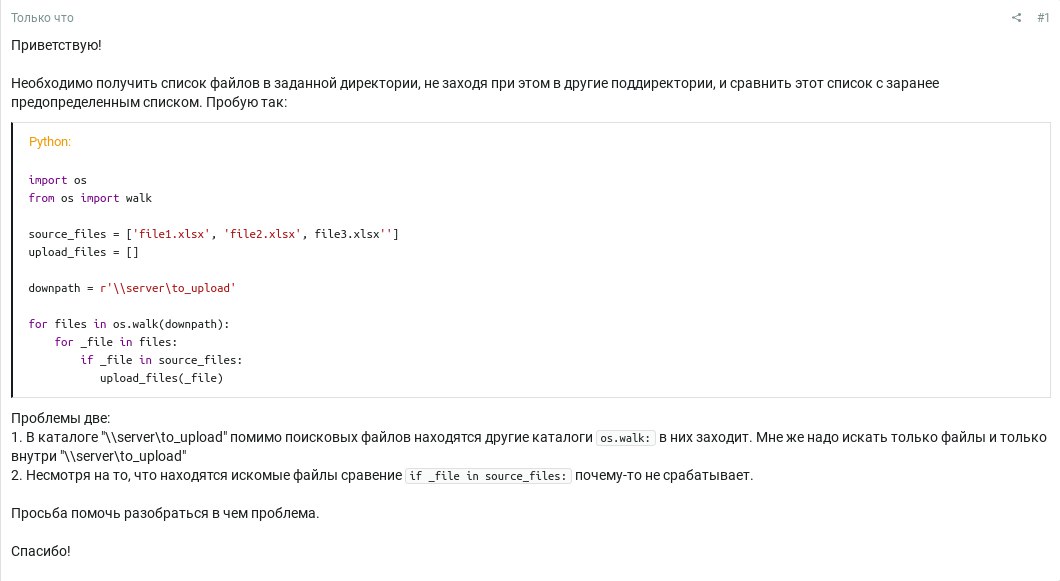Click the 'for files in os.walk(downpath):' line
This screenshot has height=581, width=1060.
[129, 324]
